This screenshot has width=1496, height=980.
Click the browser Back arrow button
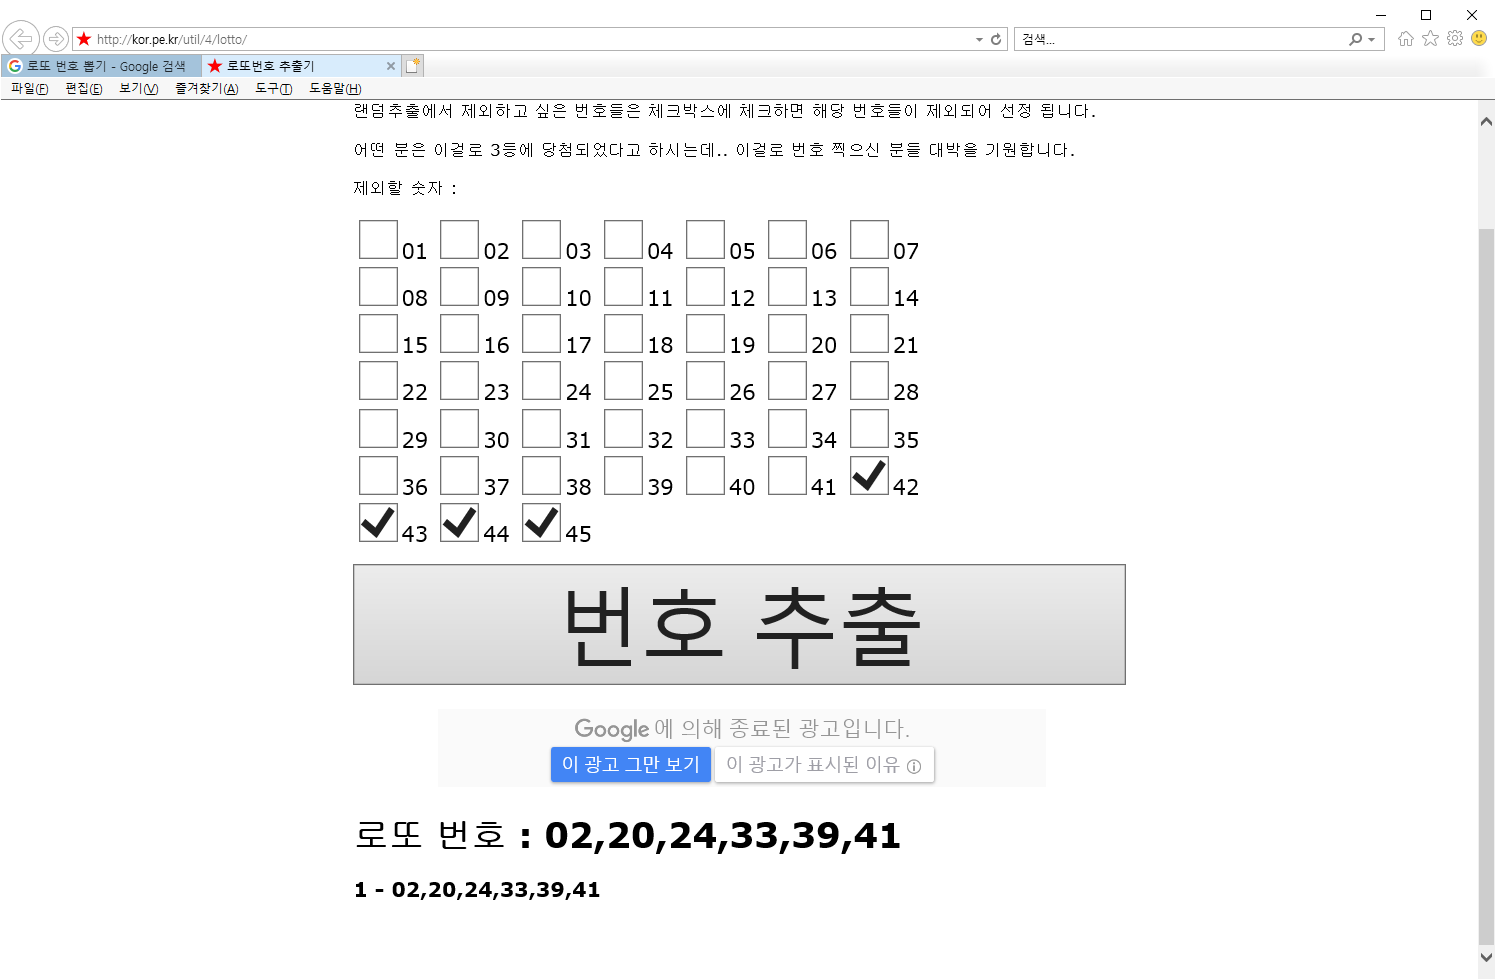point(20,39)
